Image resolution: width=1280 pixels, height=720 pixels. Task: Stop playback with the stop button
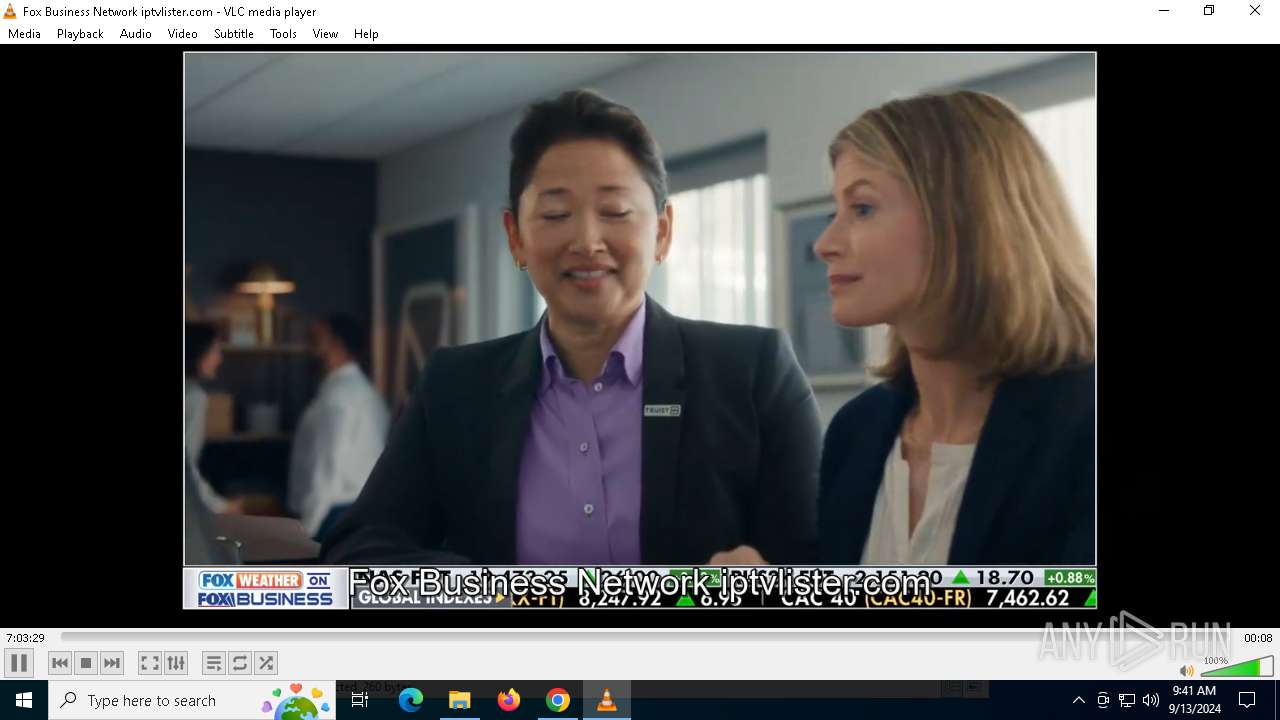[86, 663]
